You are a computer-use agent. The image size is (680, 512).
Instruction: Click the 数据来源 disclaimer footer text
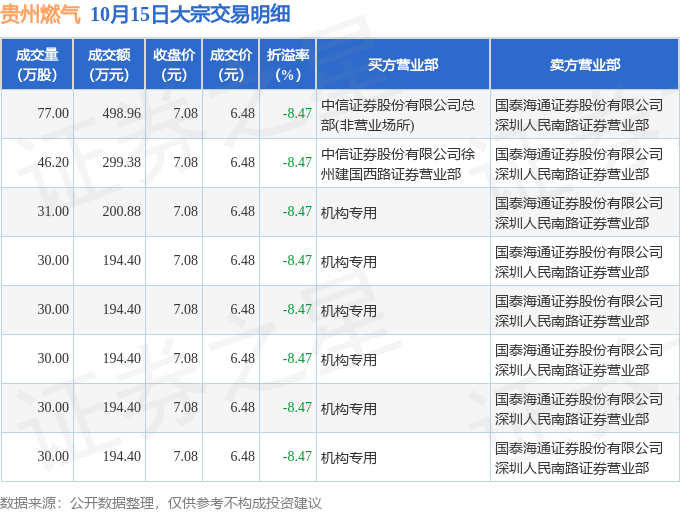coord(160,503)
